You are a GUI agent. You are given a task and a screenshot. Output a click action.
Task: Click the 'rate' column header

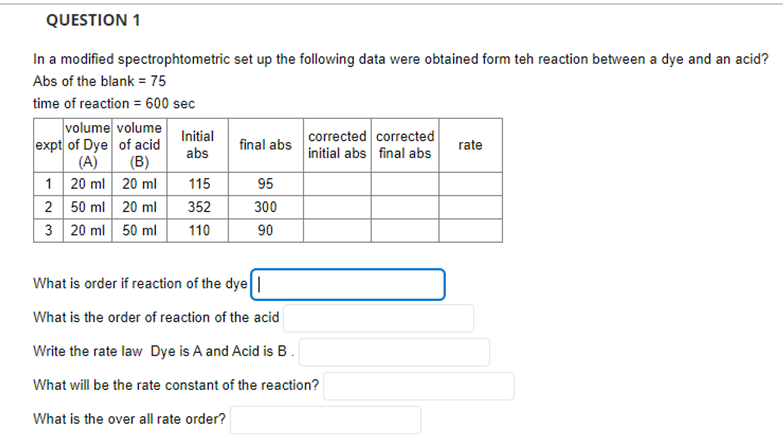470,145
